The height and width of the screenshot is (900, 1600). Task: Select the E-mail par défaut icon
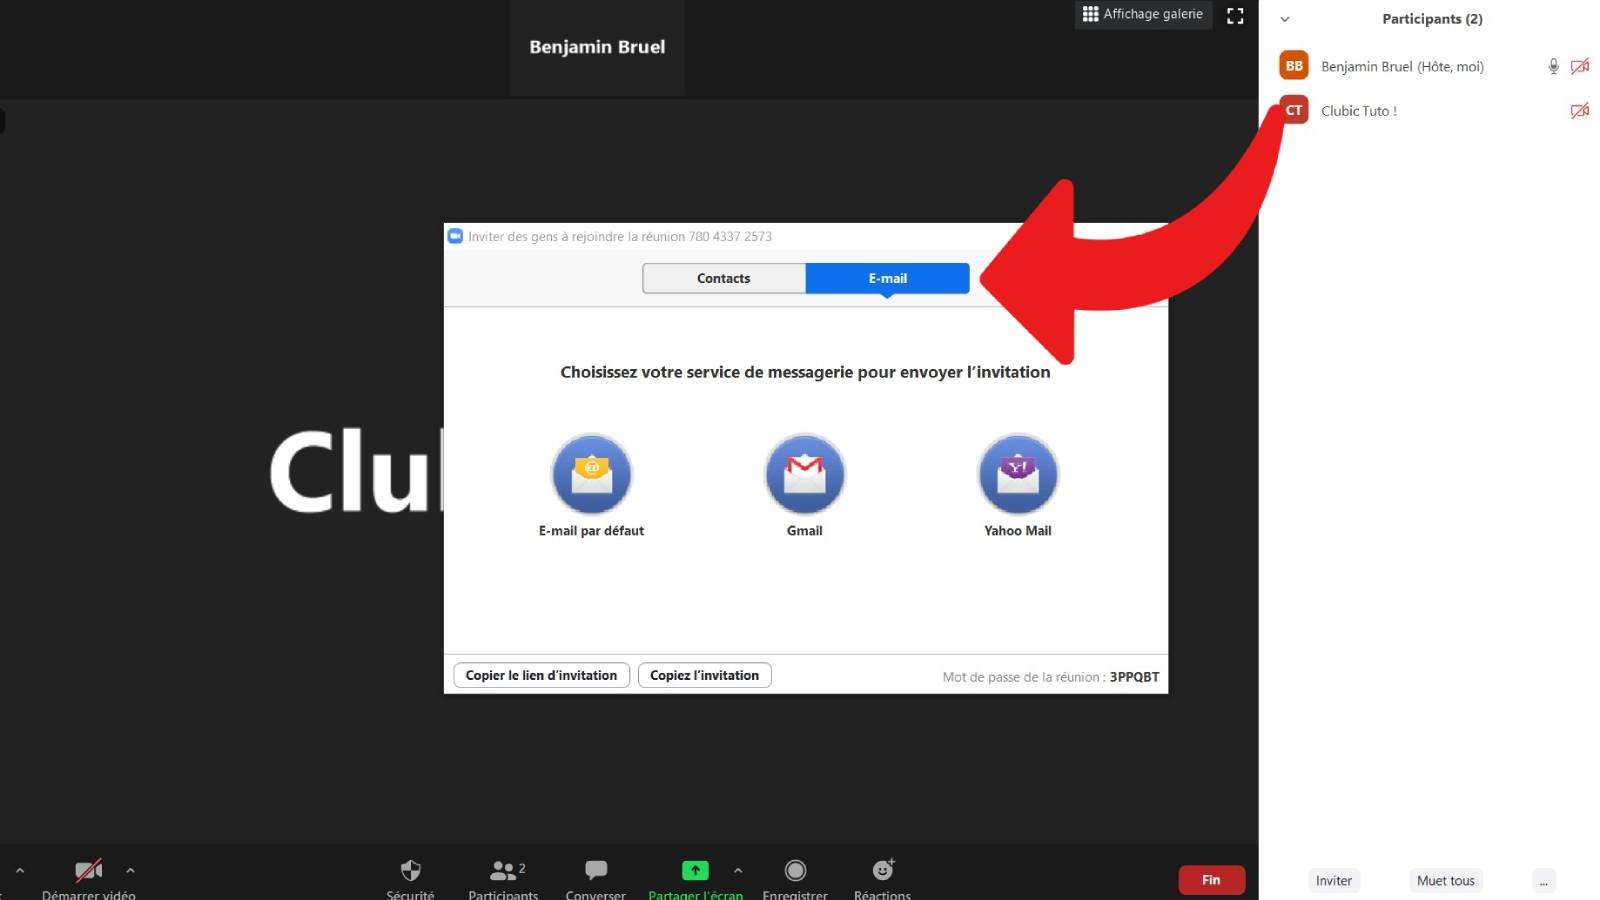click(x=591, y=475)
